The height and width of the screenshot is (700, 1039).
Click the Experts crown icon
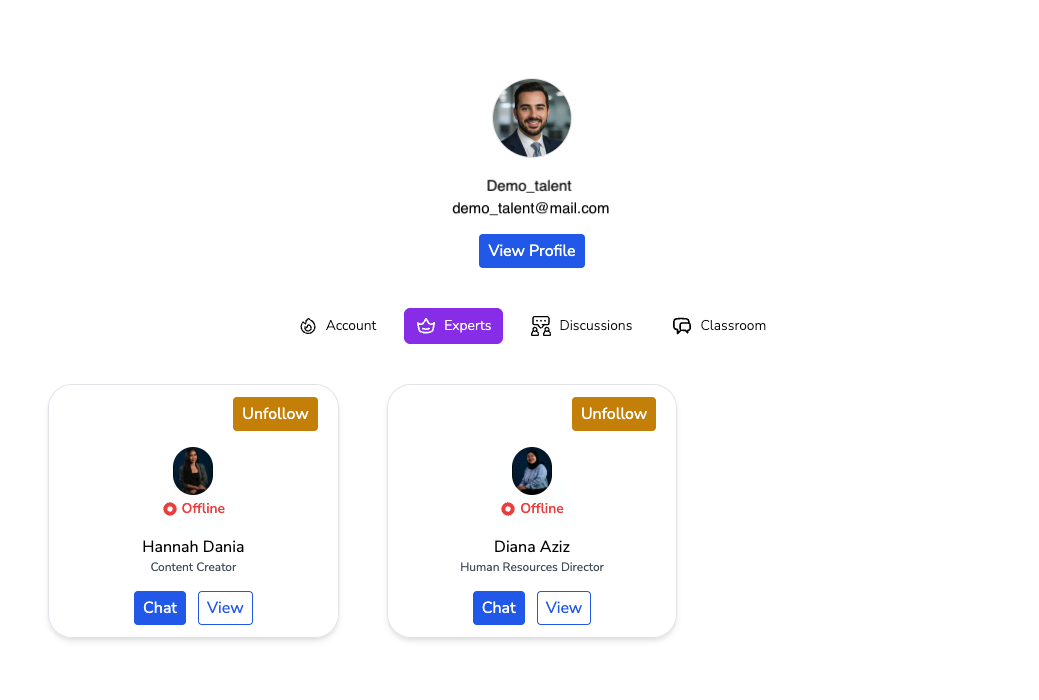(x=426, y=326)
